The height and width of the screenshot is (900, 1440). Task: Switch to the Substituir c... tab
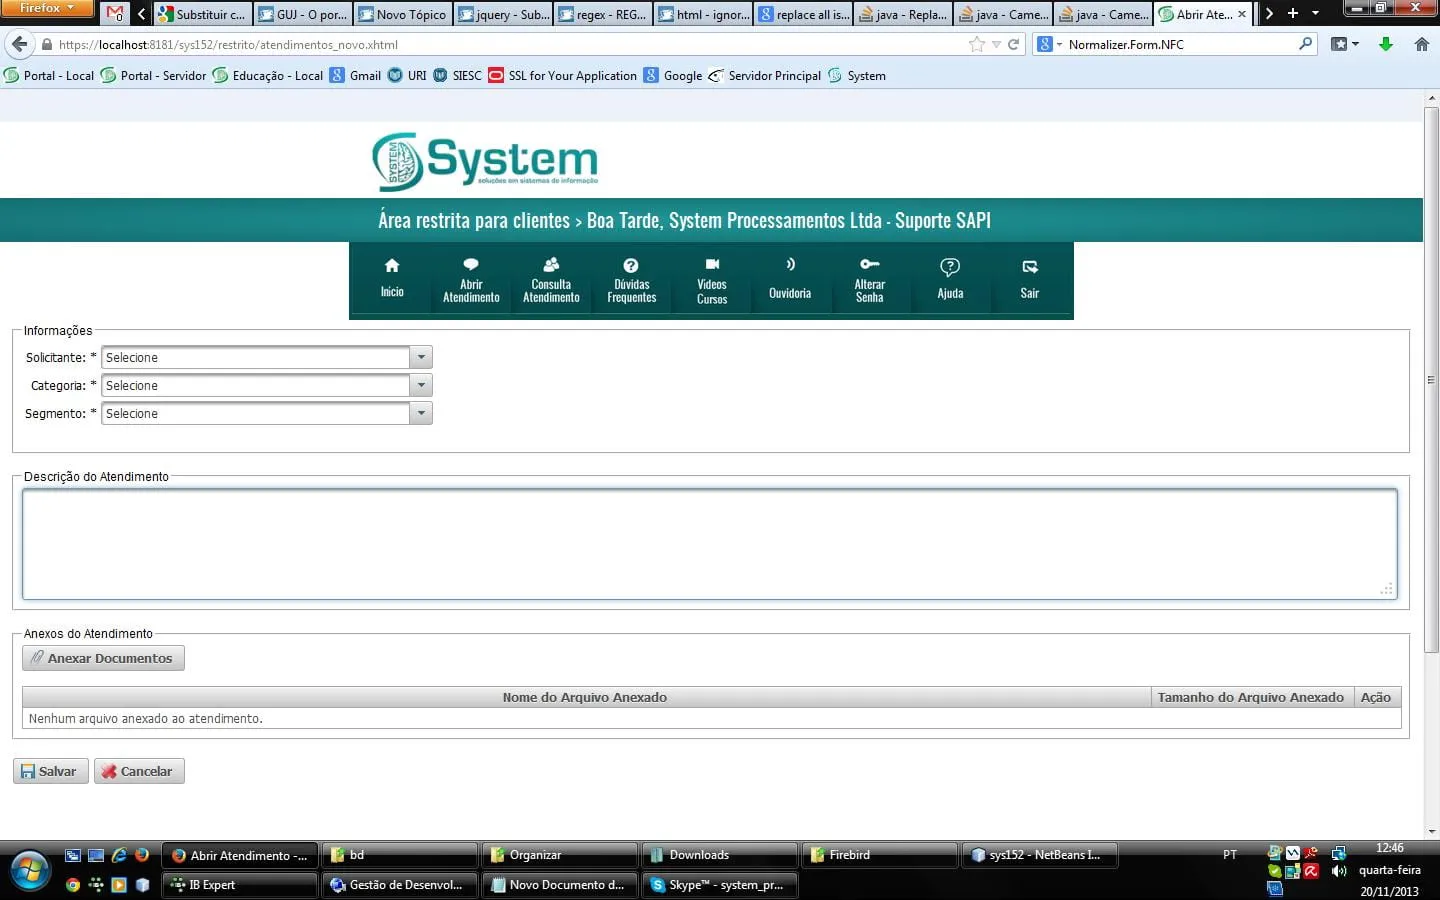202,14
